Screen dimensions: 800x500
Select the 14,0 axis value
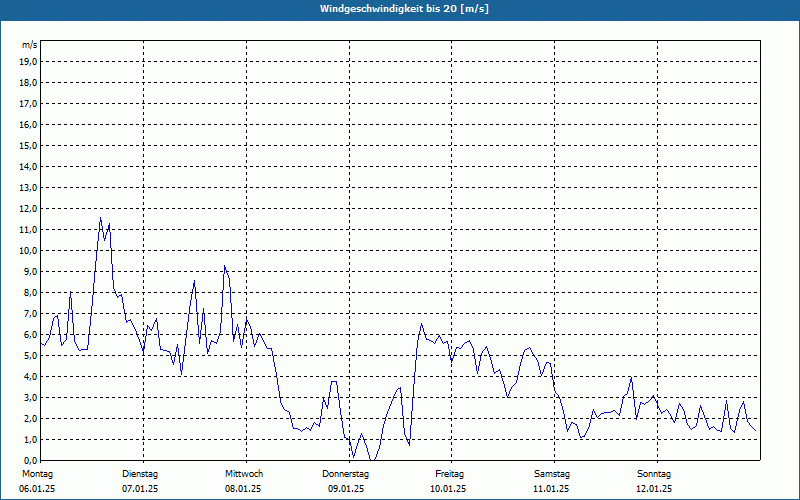point(29,166)
